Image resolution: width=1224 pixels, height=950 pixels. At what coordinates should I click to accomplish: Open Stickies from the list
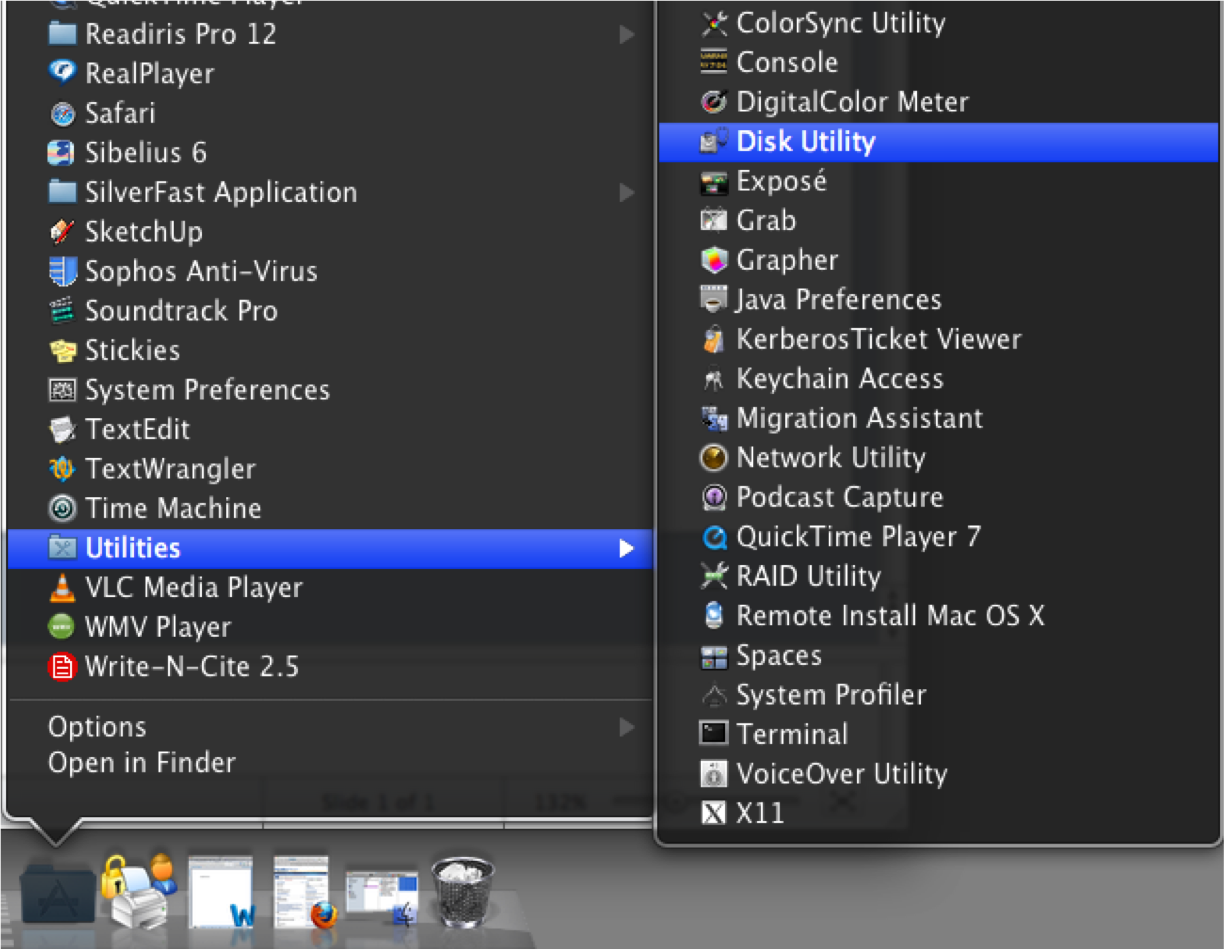click(133, 351)
